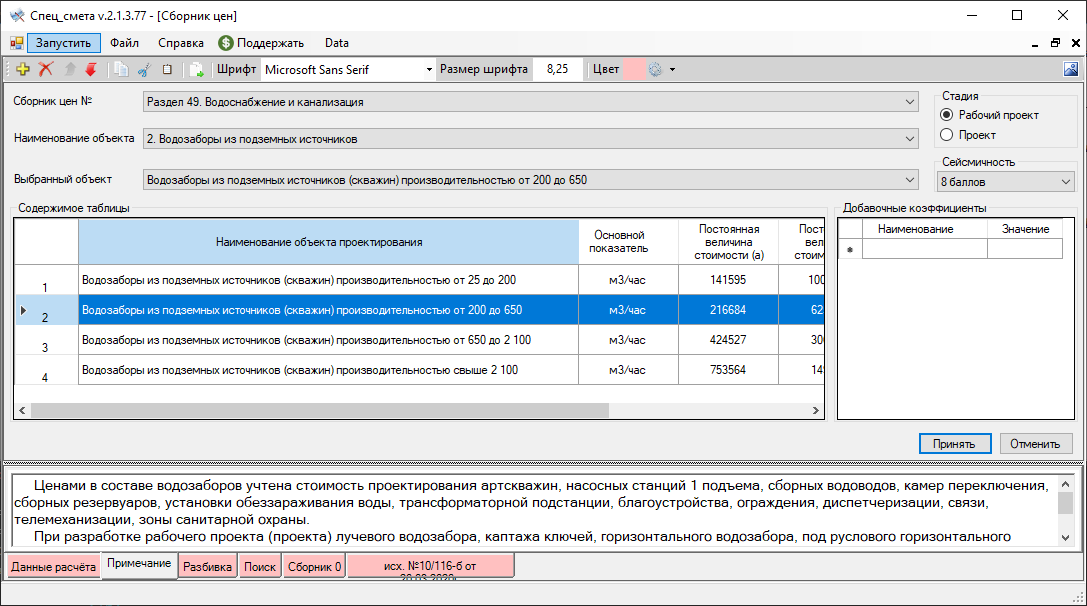
Task: Click the Размер шрифта field showing 8,25
Action: pyautogui.click(x=557, y=69)
